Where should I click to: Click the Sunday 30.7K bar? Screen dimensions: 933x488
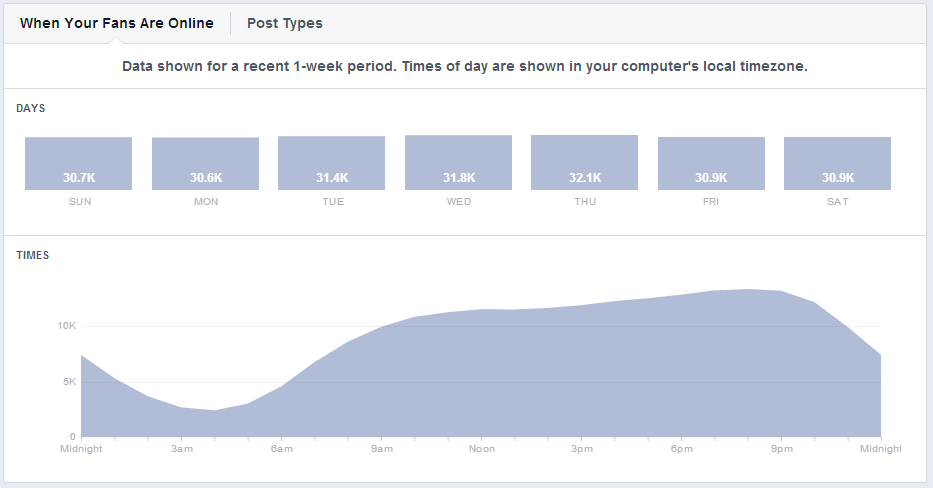point(78,164)
